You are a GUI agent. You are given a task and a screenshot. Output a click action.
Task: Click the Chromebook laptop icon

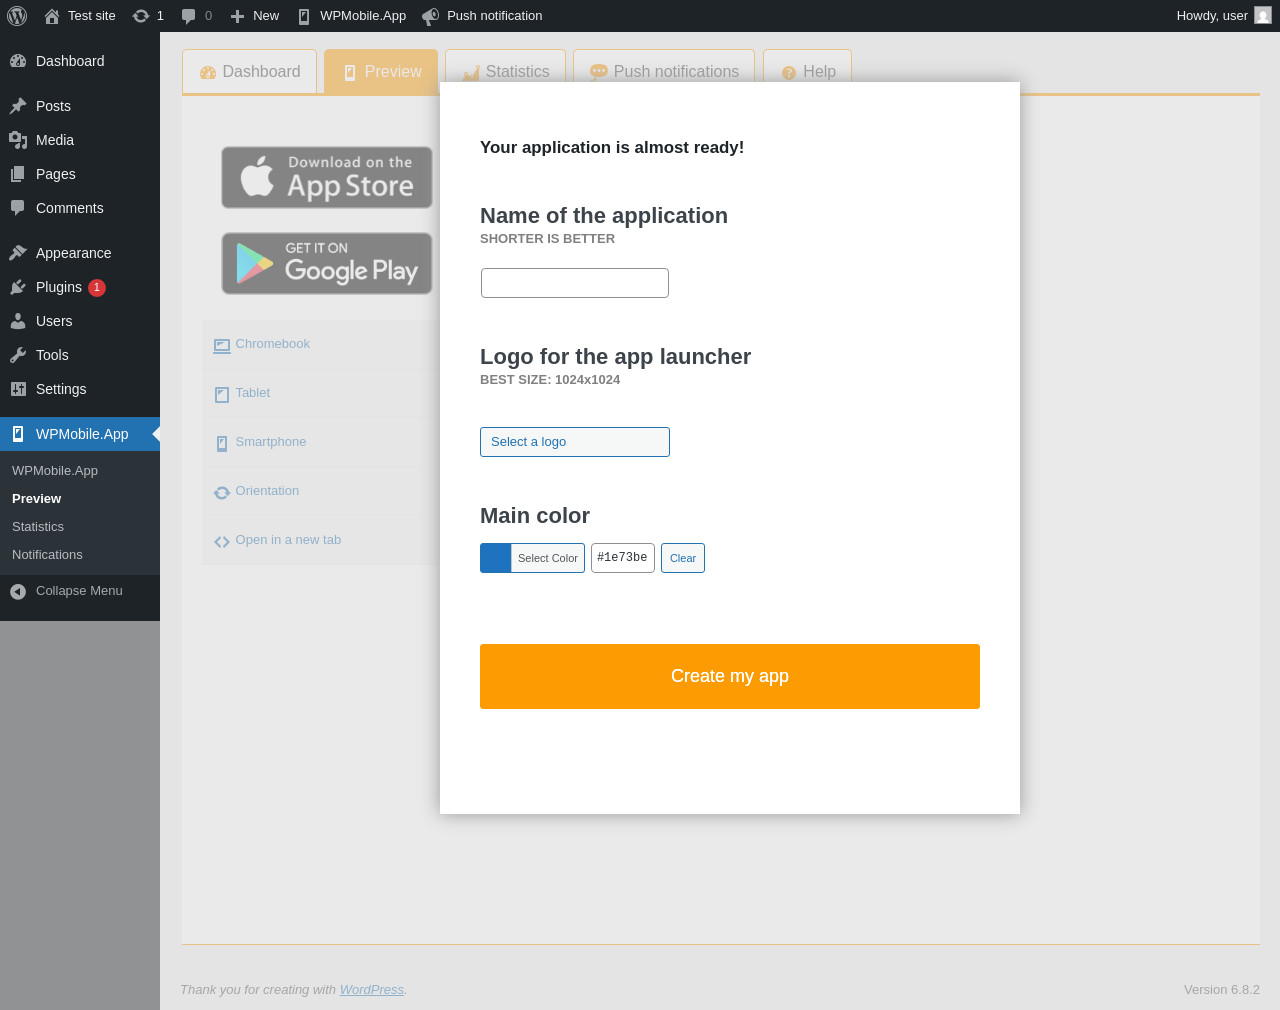pyautogui.click(x=222, y=346)
